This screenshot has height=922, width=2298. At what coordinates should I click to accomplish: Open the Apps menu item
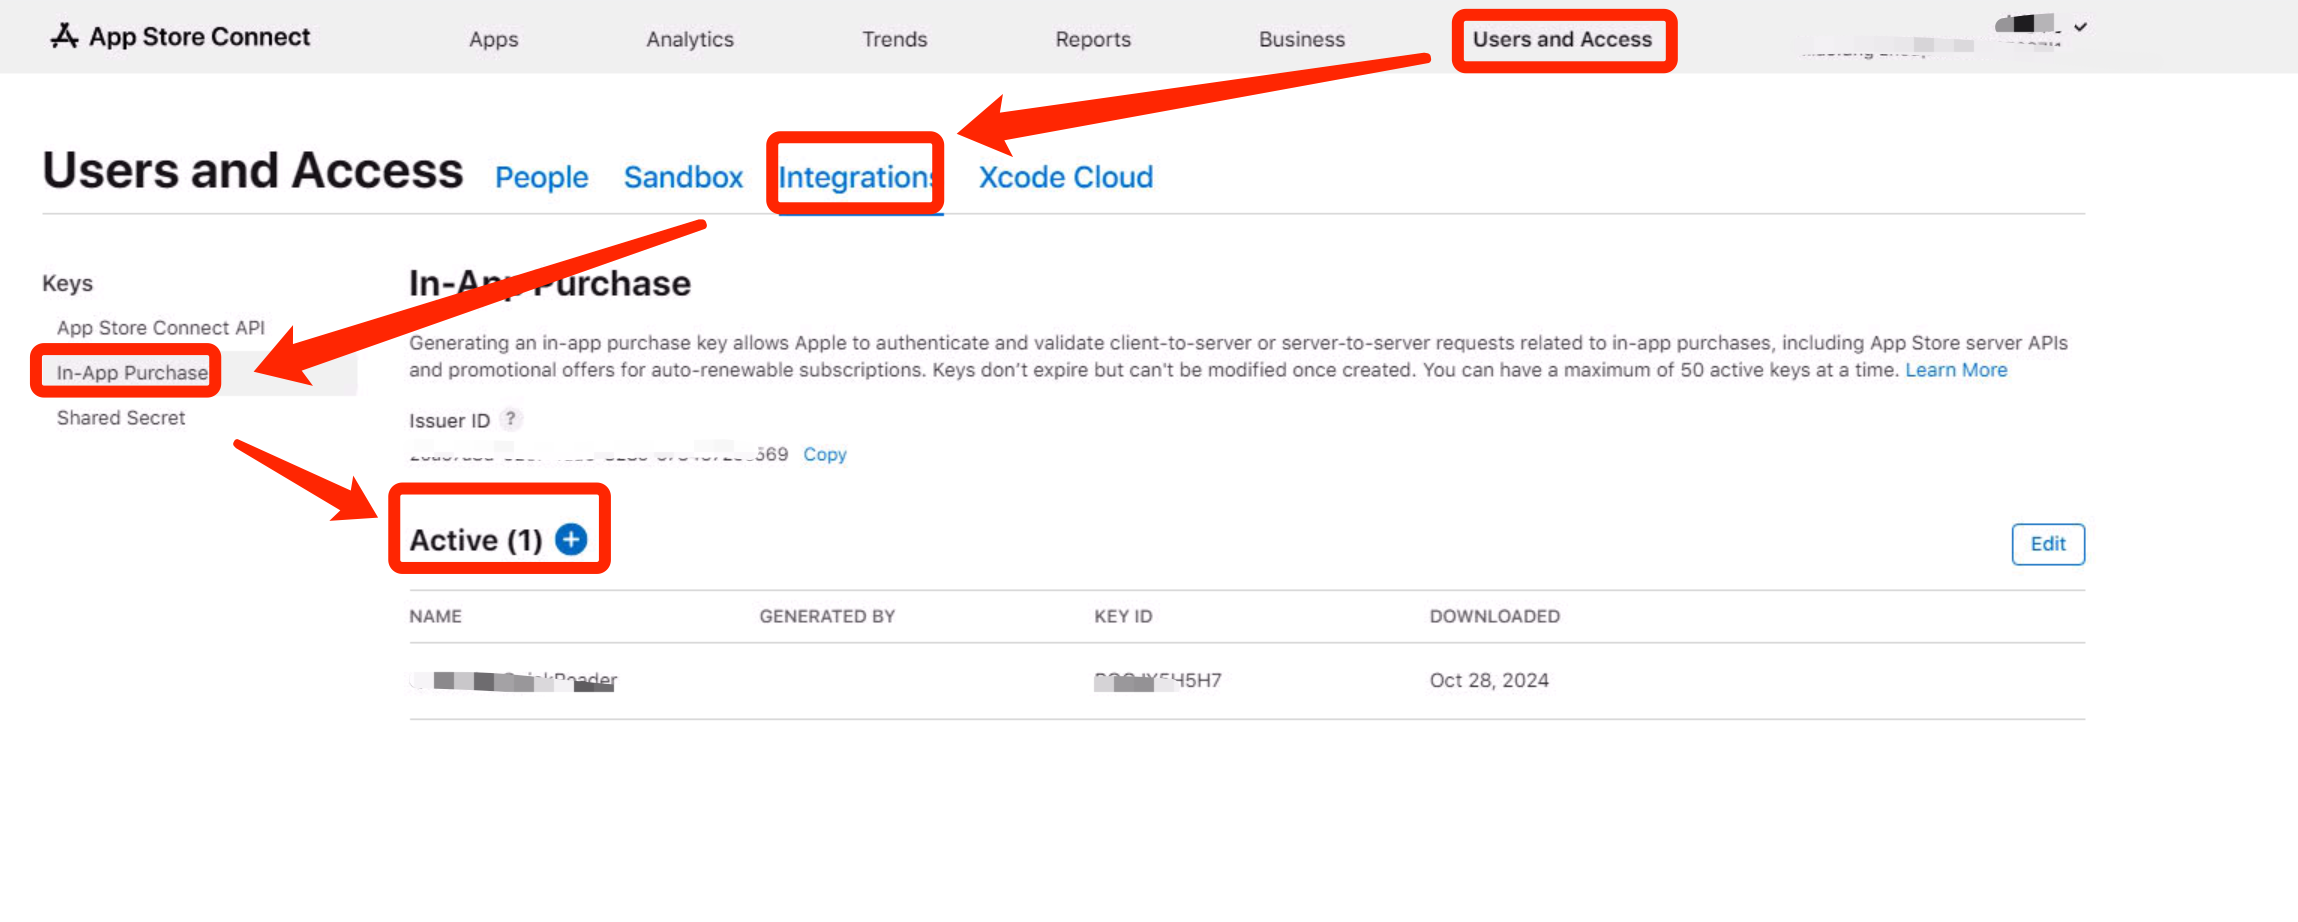pyautogui.click(x=493, y=40)
